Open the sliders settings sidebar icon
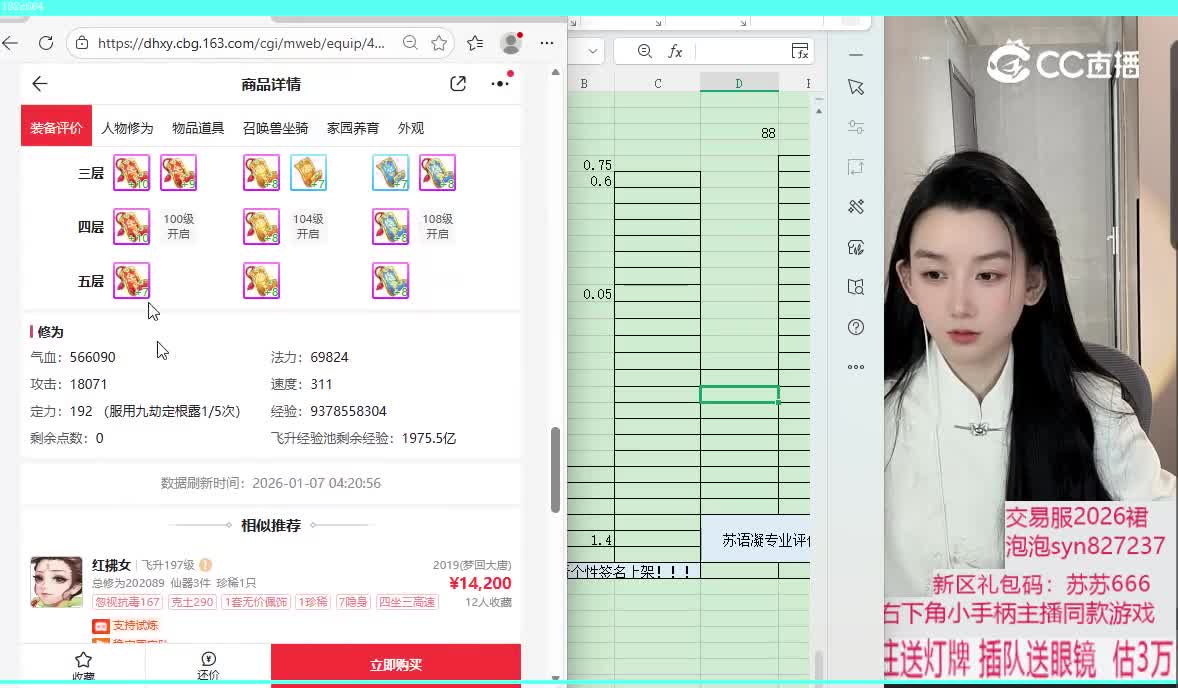This screenshot has width=1178, height=688. point(856,127)
